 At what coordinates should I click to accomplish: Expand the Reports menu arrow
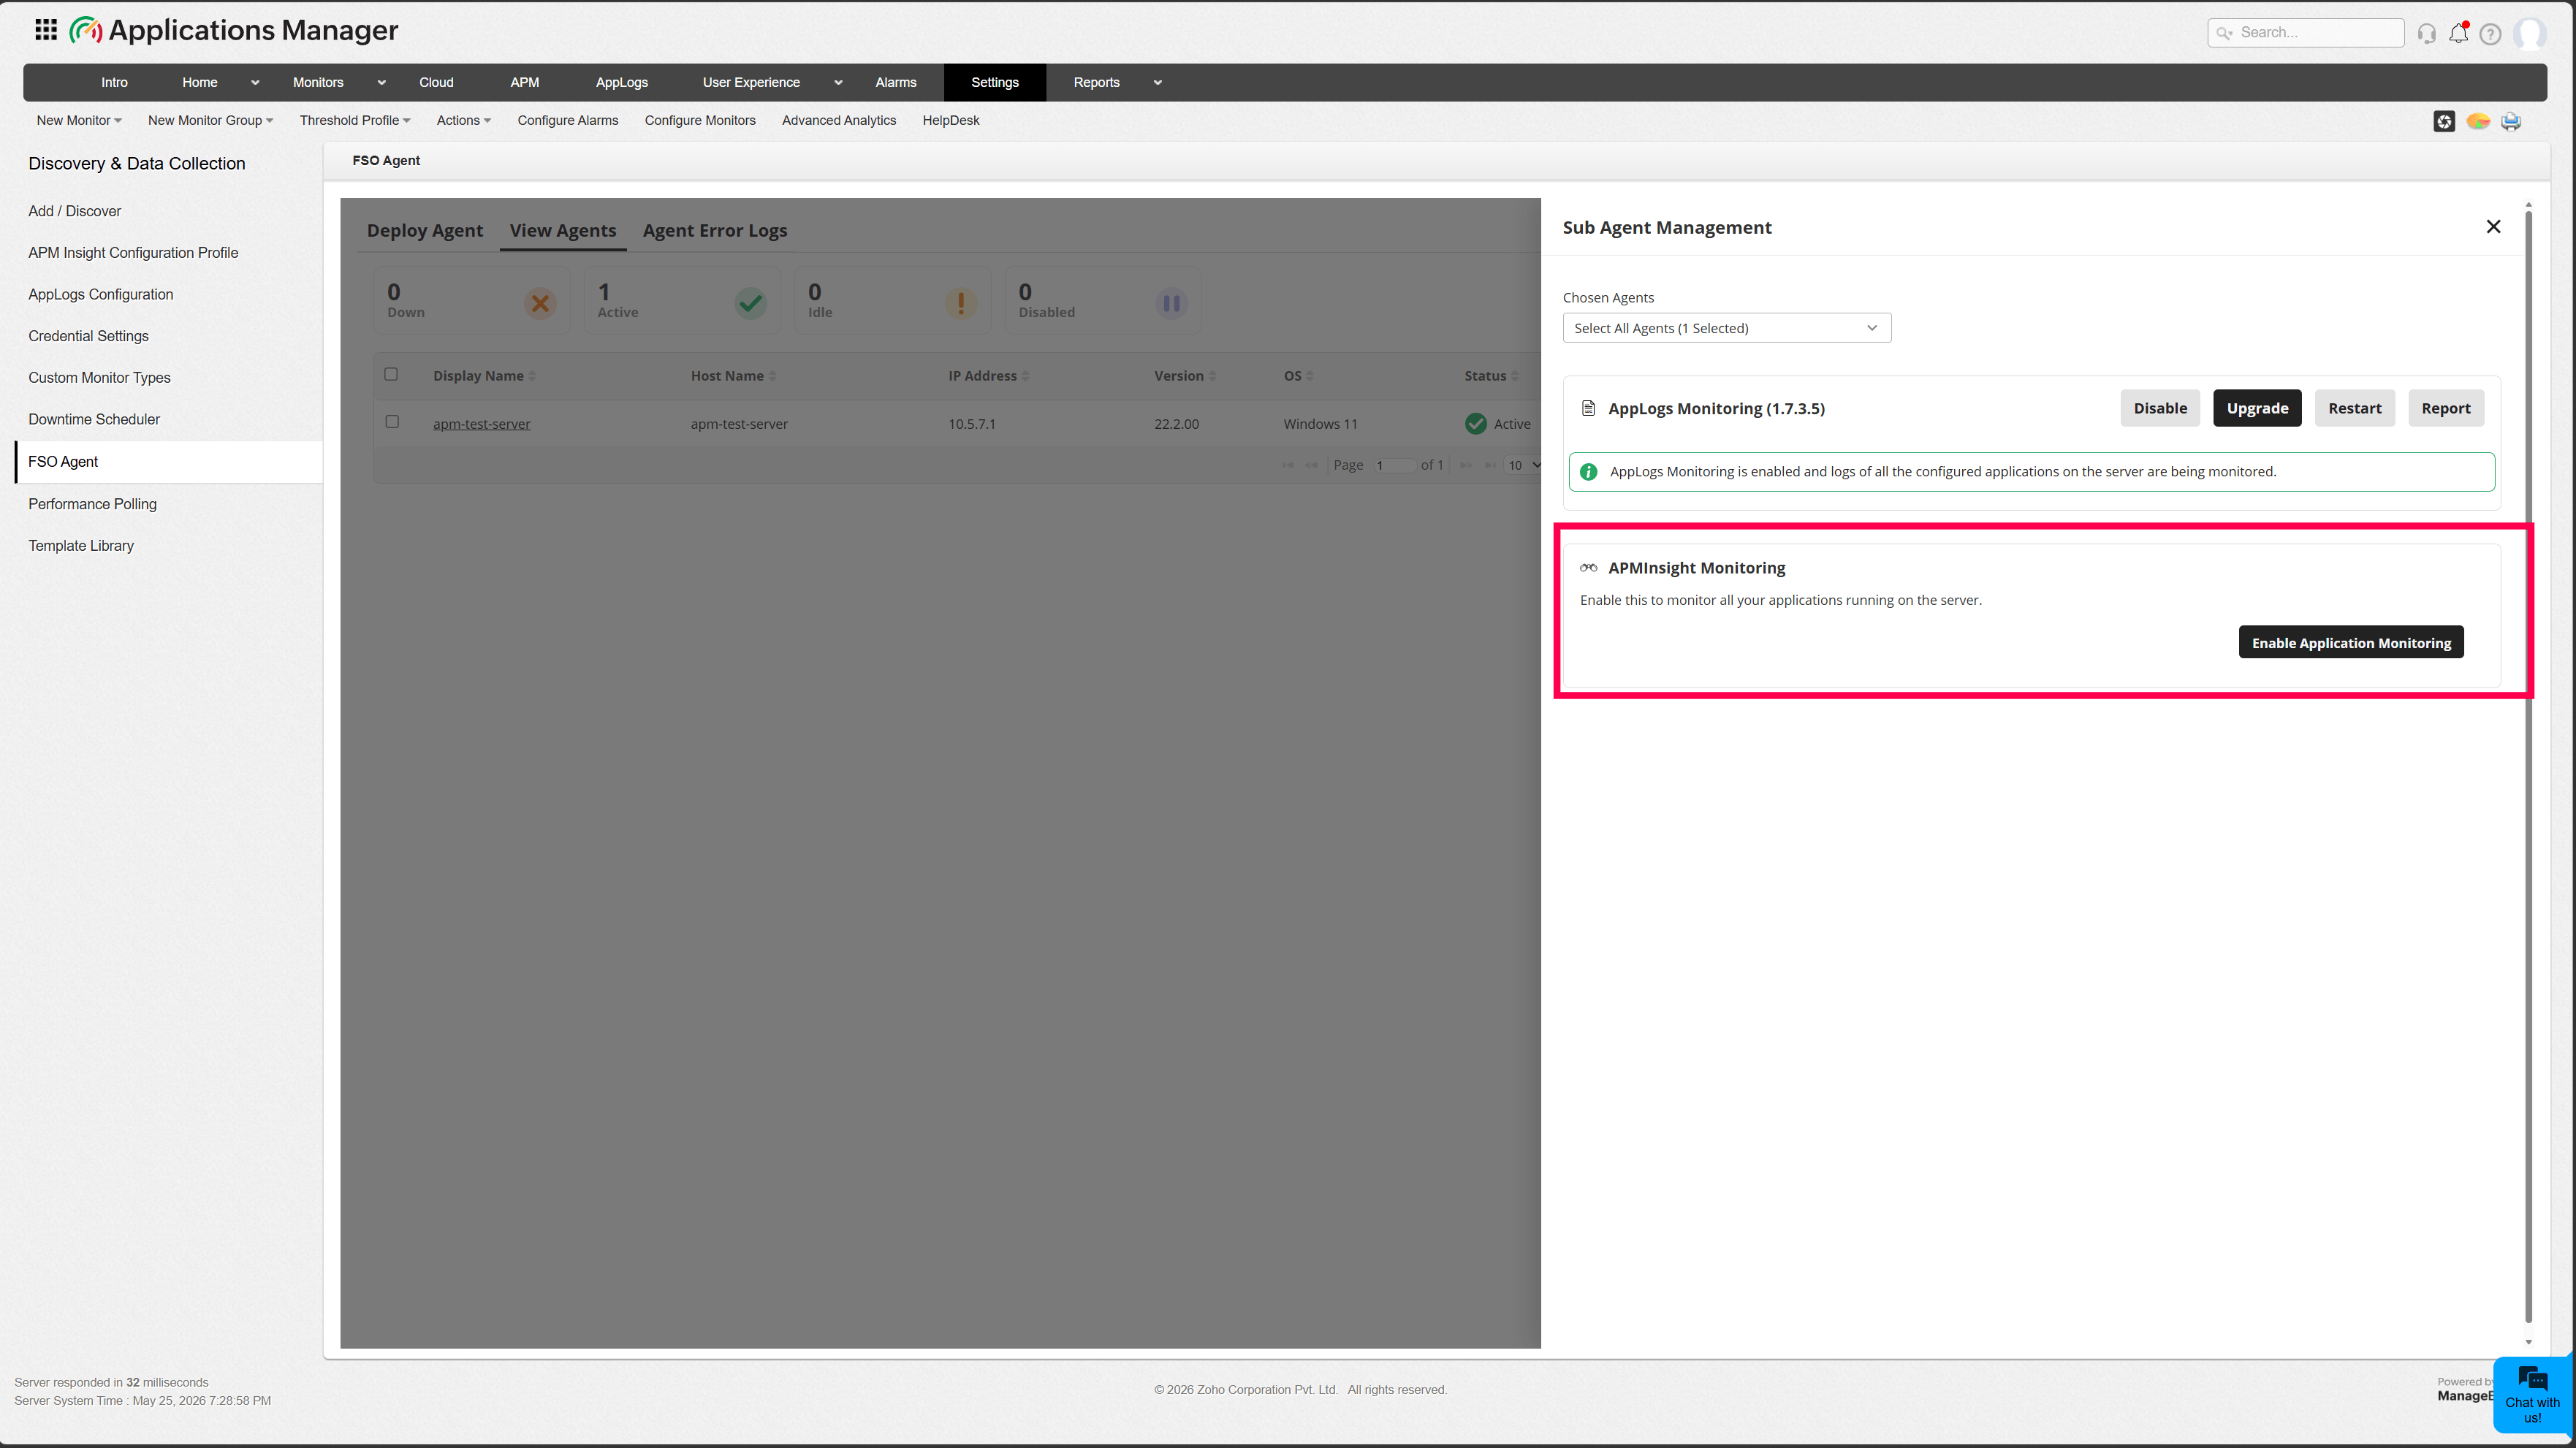[x=1157, y=83]
